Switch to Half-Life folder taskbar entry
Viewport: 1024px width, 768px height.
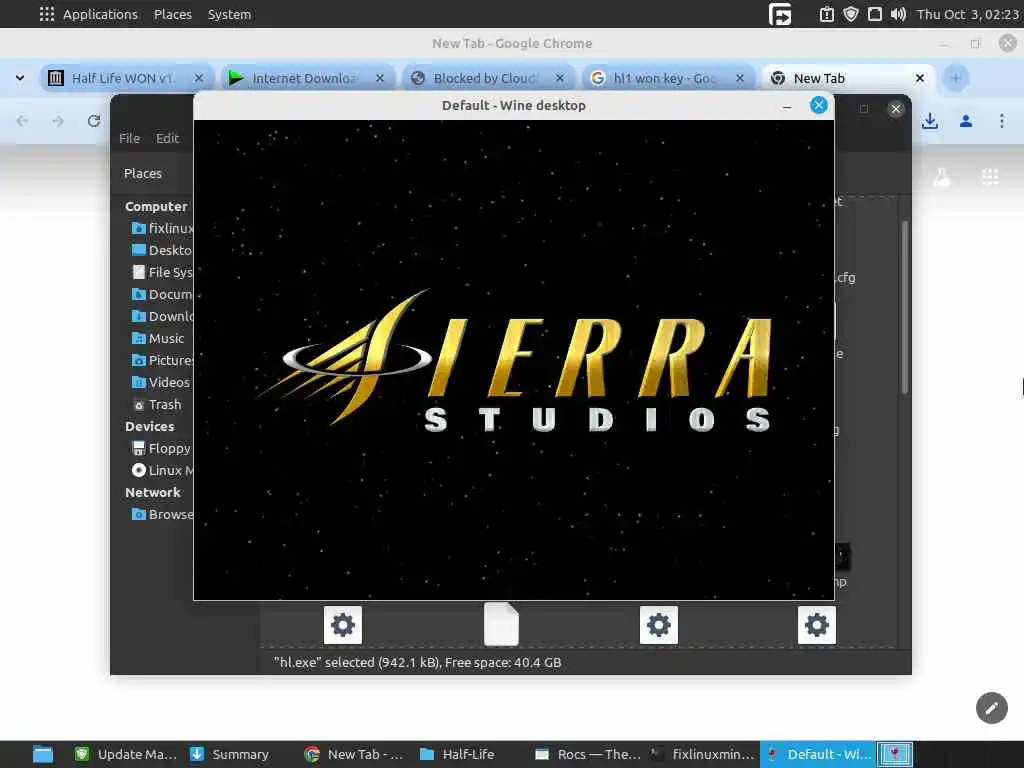[x=457, y=754]
